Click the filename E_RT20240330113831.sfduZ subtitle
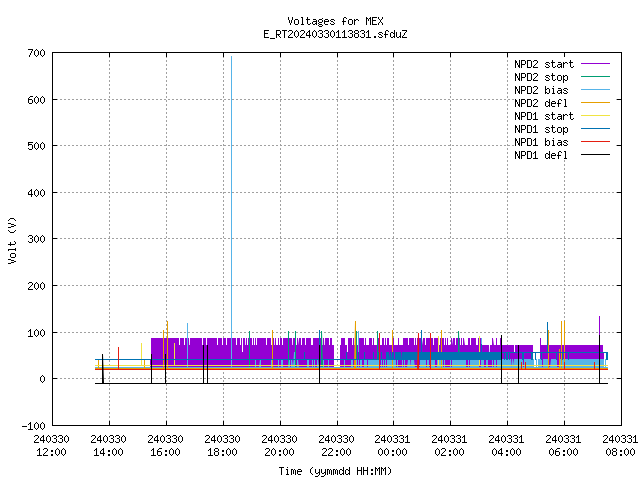Image resolution: width=640 pixels, height=480 pixels. 335,34
